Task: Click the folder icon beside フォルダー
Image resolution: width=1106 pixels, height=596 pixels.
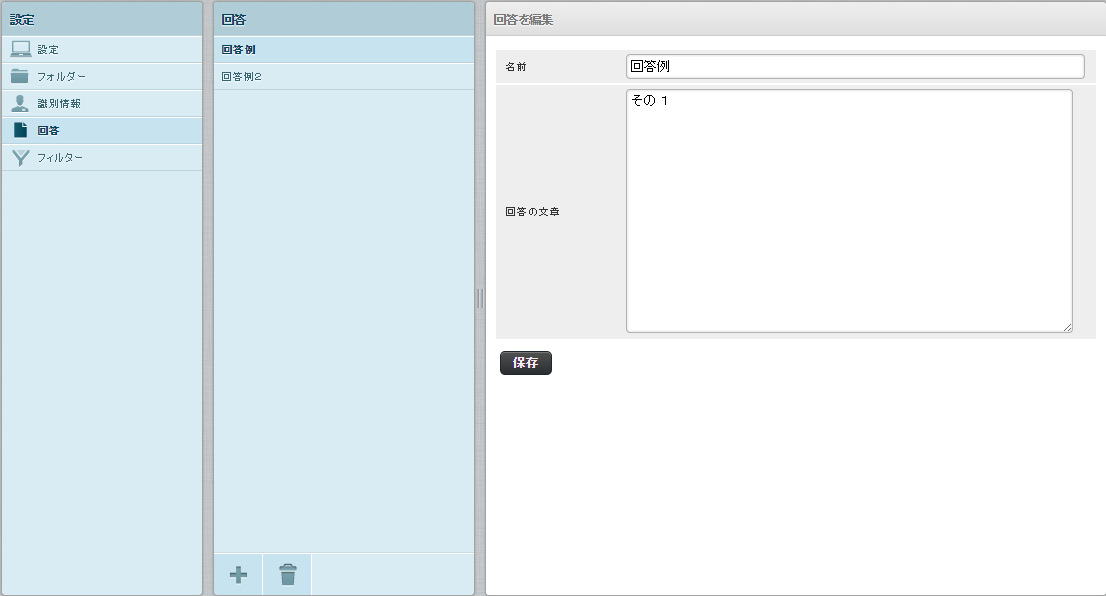Action: click(x=20, y=75)
